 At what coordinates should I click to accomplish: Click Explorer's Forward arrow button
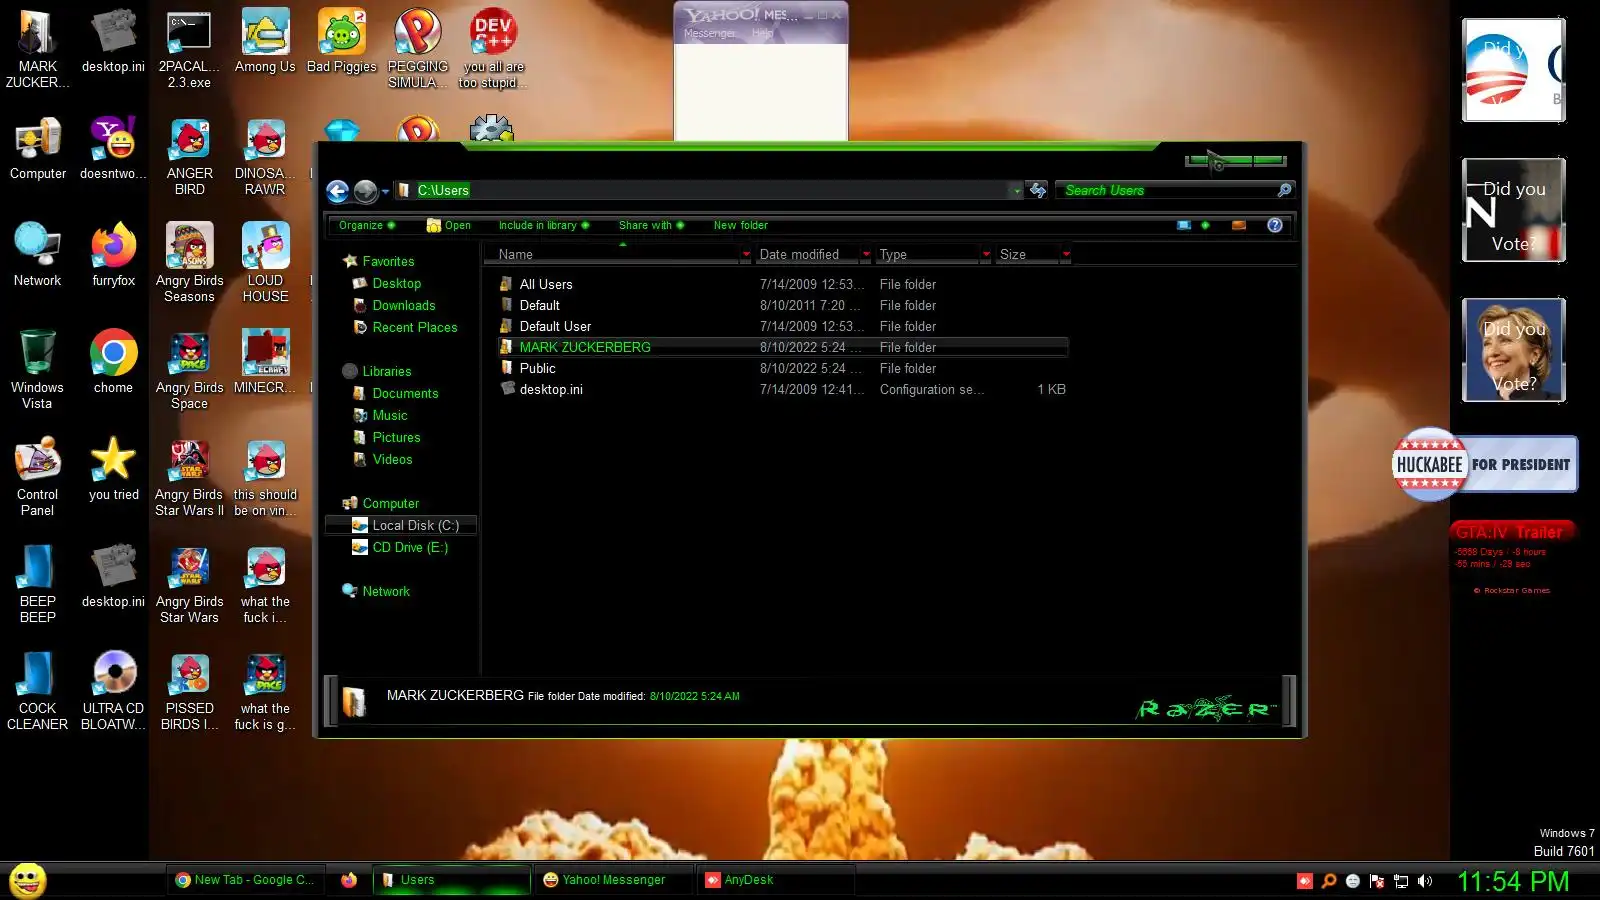(365, 191)
